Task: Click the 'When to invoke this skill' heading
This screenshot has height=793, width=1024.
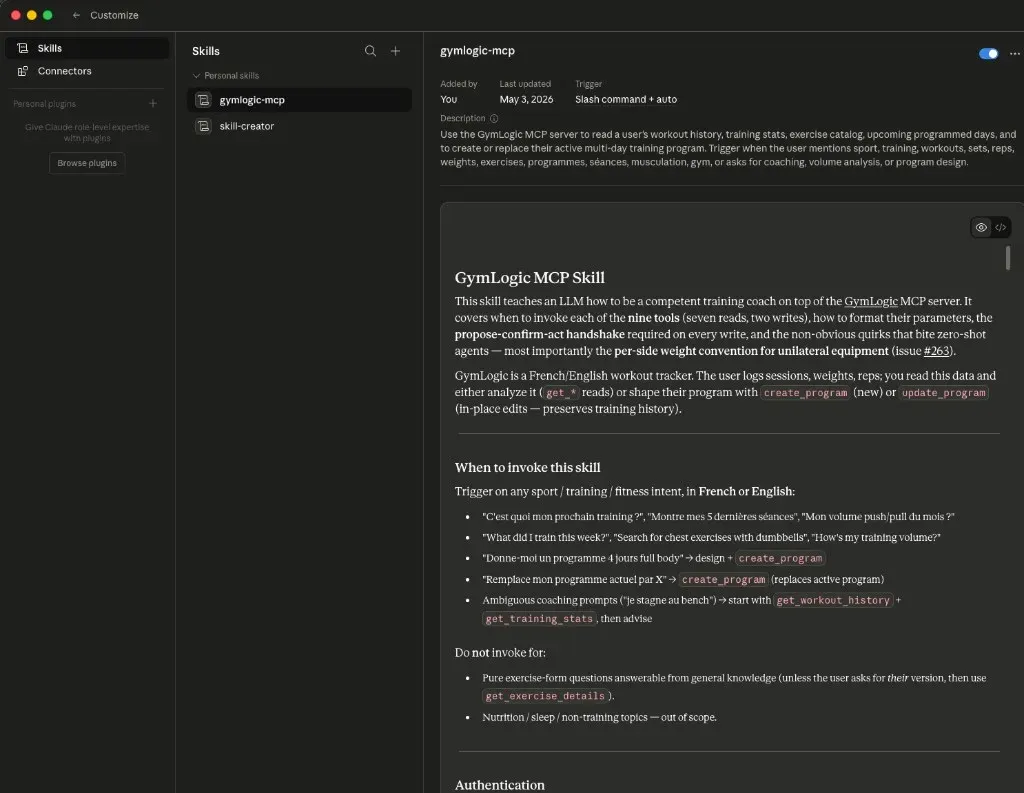Action: [527, 468]
